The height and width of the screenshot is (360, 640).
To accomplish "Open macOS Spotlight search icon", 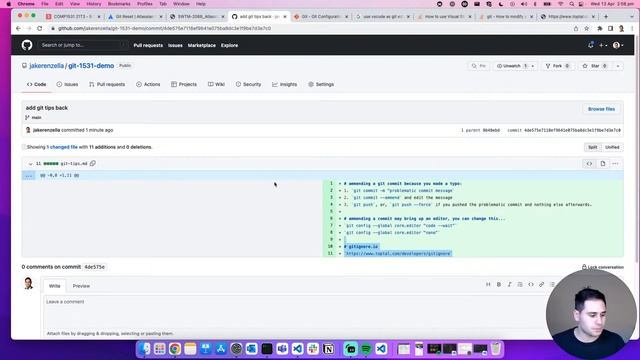I will 571,4.
